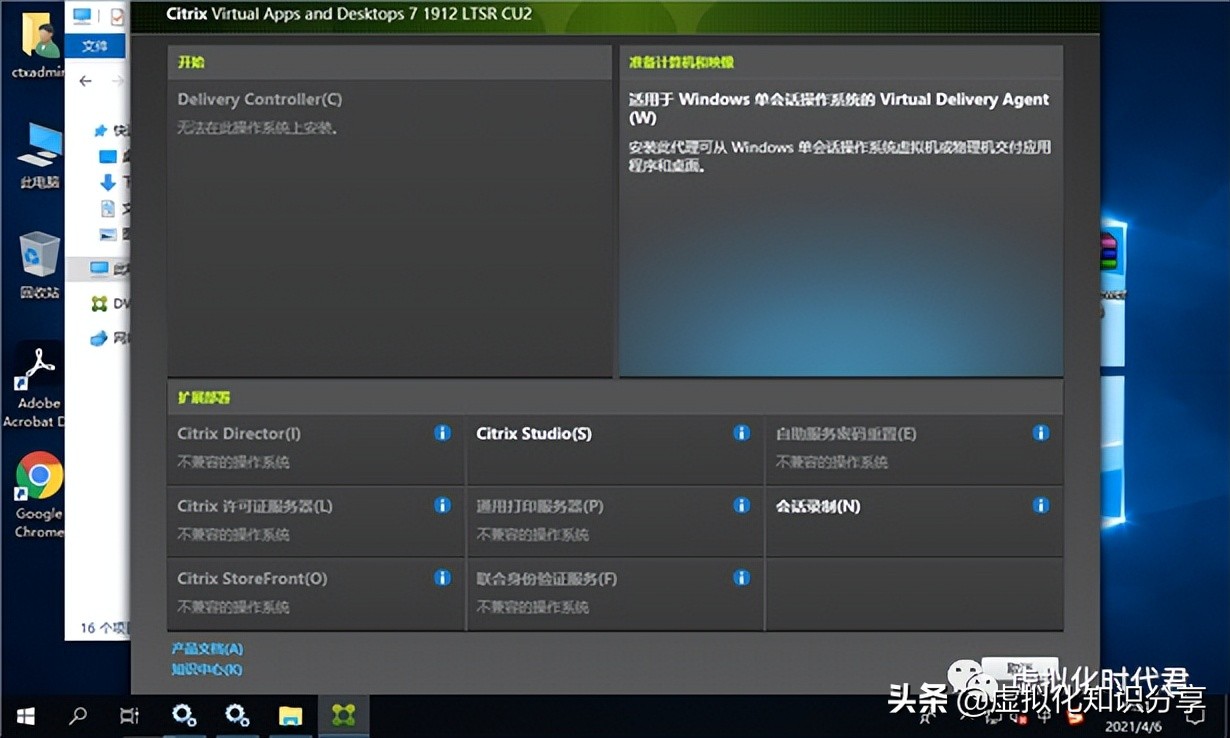Open taskbar search magnifier
1230x738 pixels.
click(x=77, y=716)
